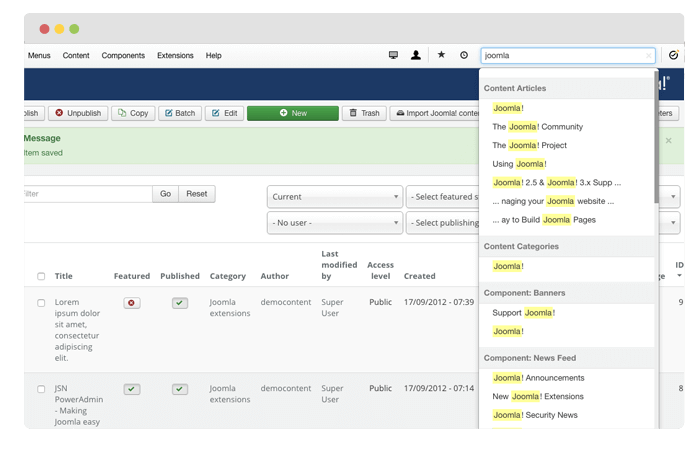
Task: Toggle featured status of Lorem ipsum article
Action: click(132, 303)
